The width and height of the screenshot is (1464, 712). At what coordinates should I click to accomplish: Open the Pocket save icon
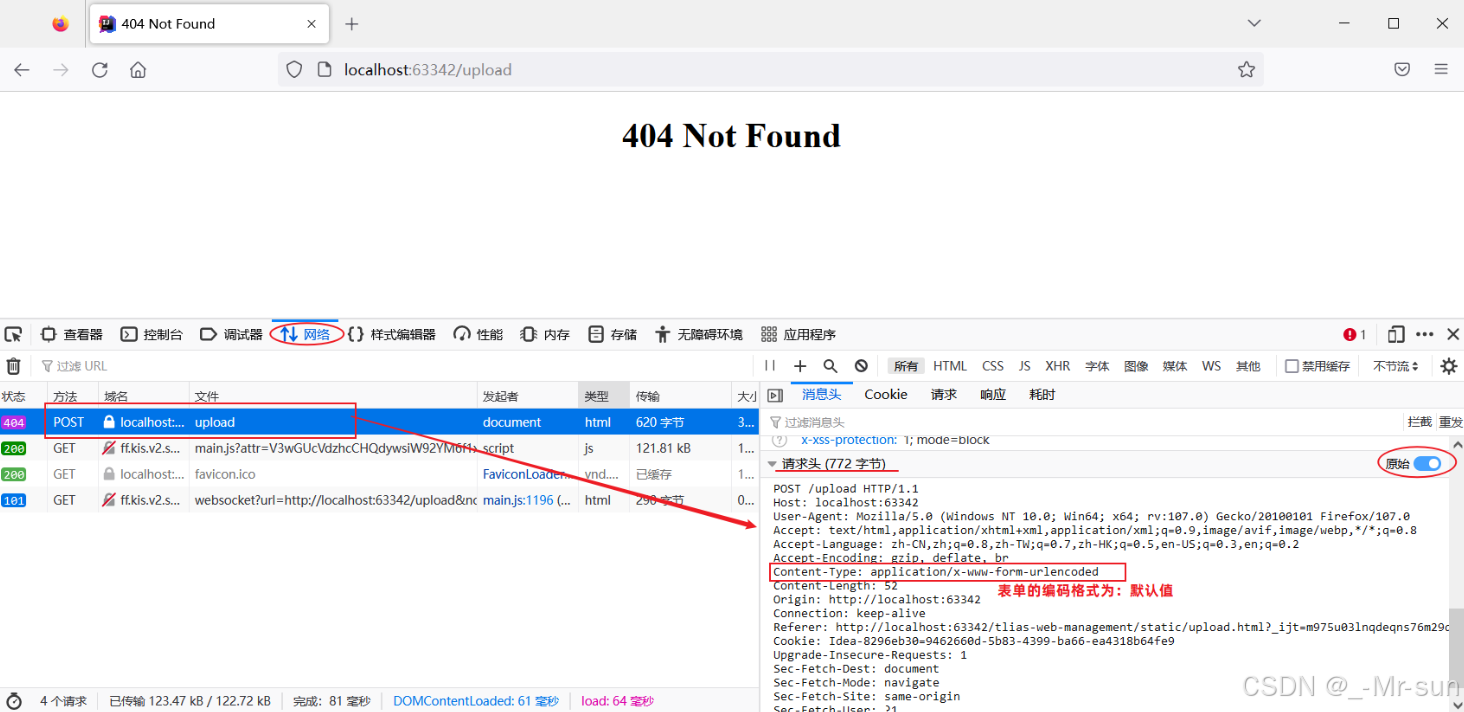(1402, 70)
